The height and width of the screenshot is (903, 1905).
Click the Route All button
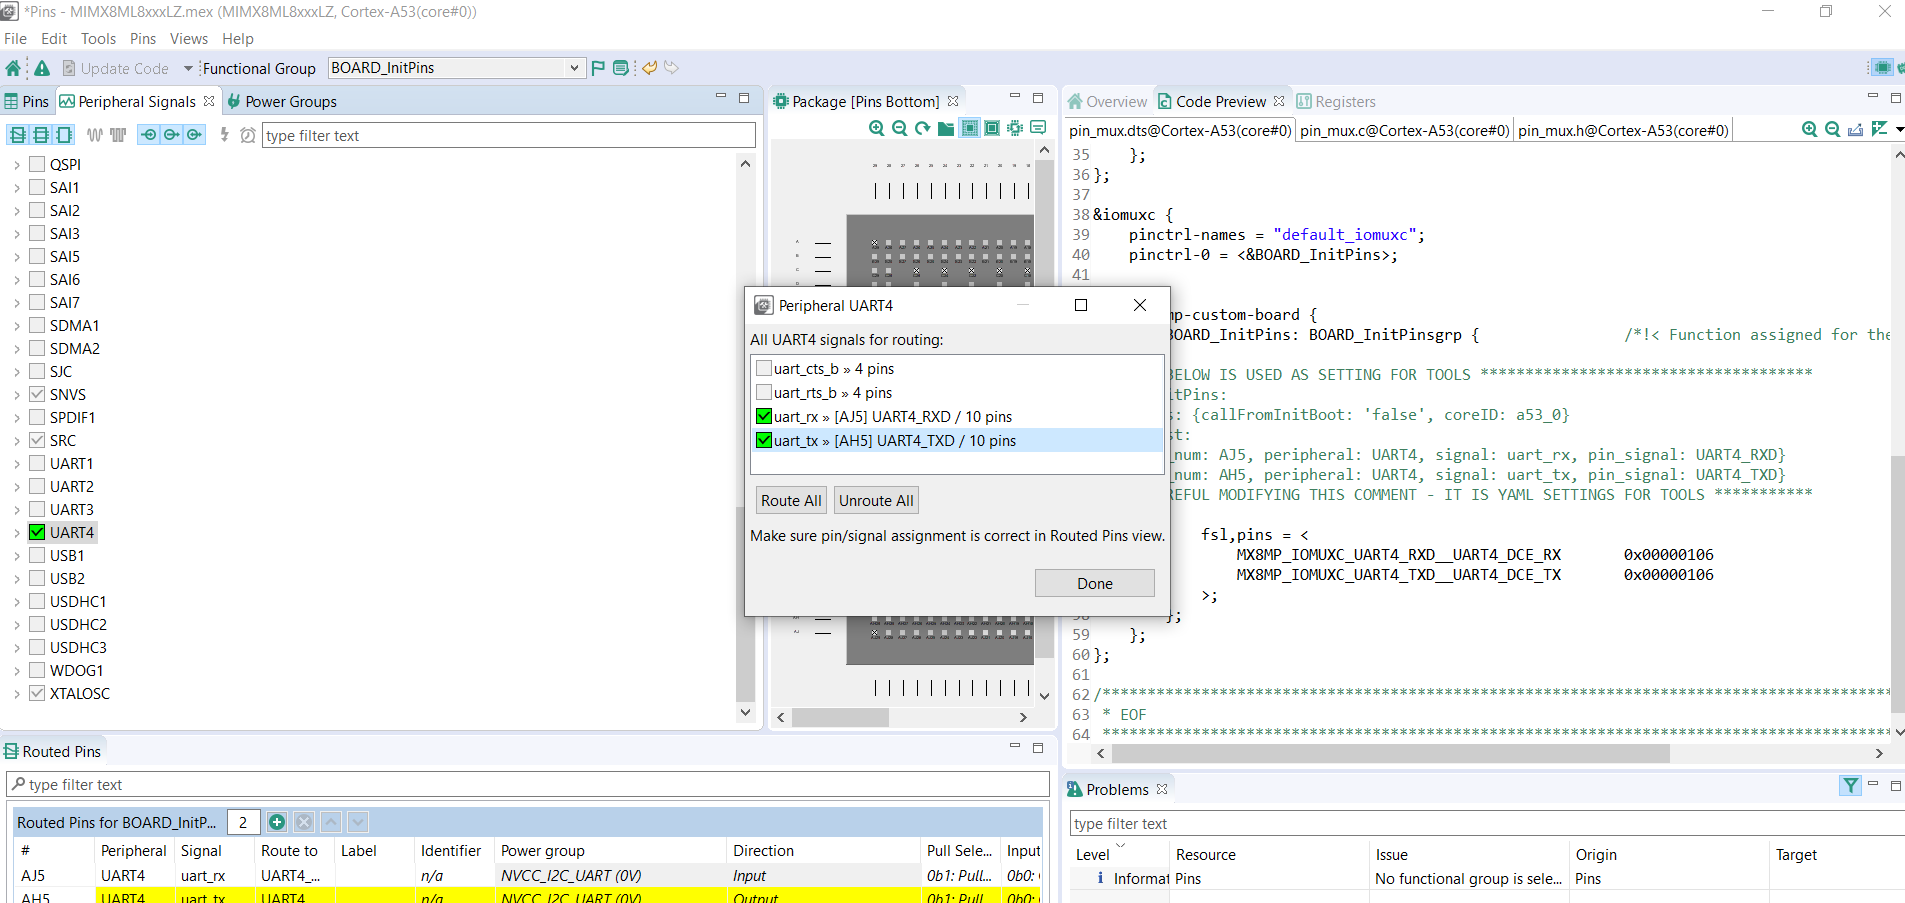click(790, 500)
